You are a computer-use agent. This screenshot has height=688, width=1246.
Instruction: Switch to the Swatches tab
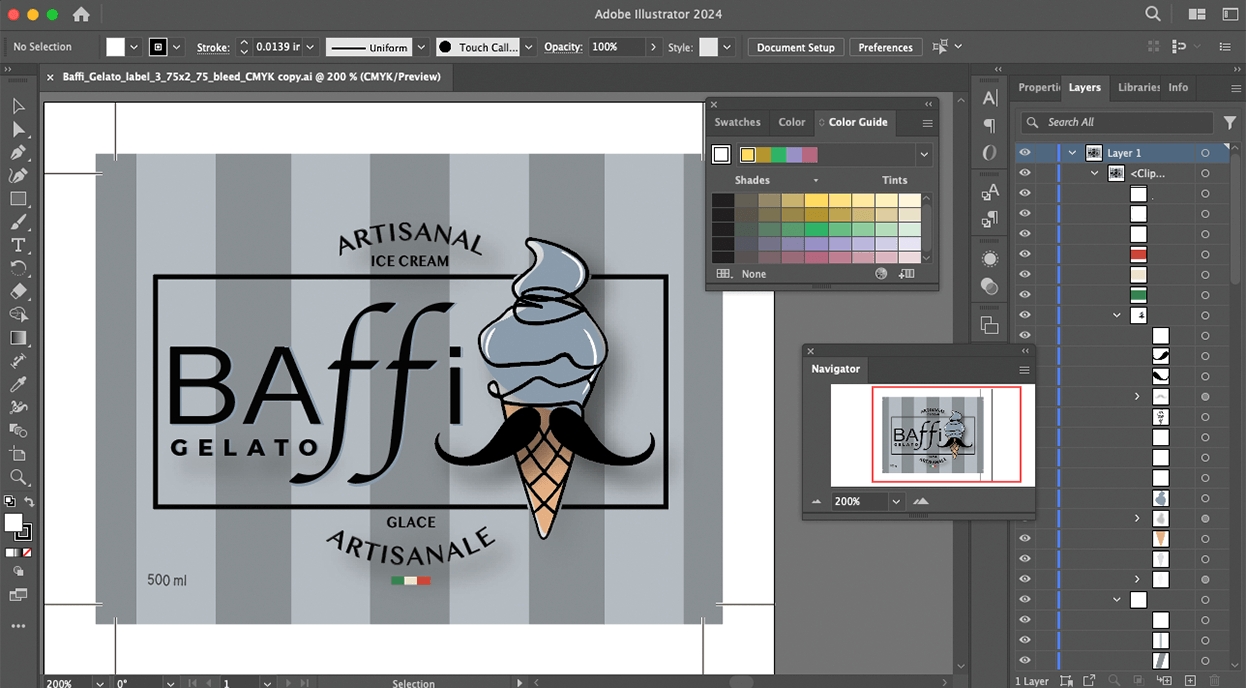click(737, 122)
